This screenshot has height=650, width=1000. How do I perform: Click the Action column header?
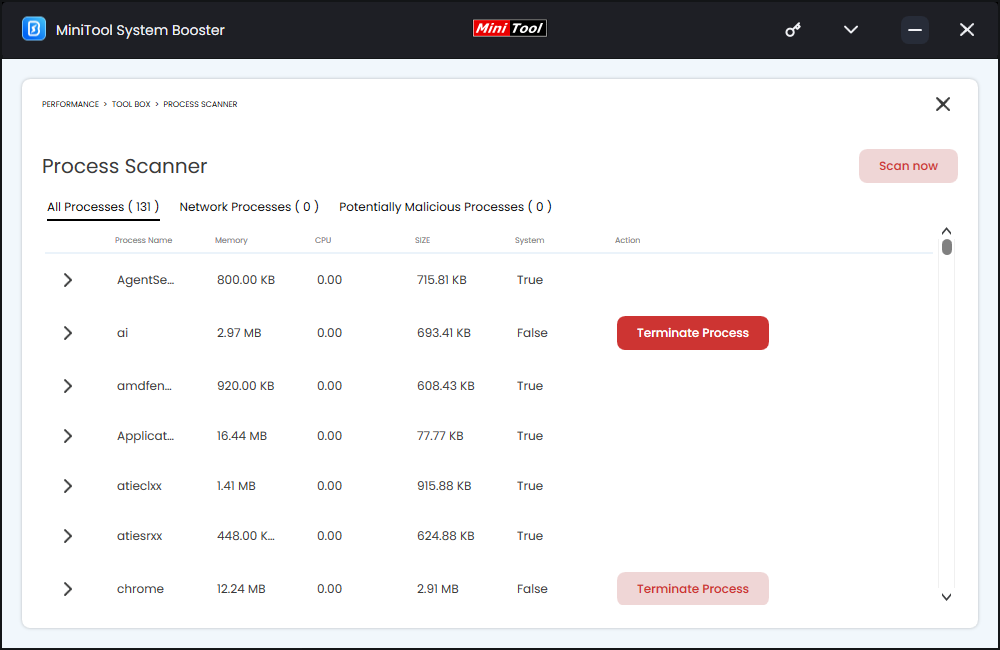628,240
